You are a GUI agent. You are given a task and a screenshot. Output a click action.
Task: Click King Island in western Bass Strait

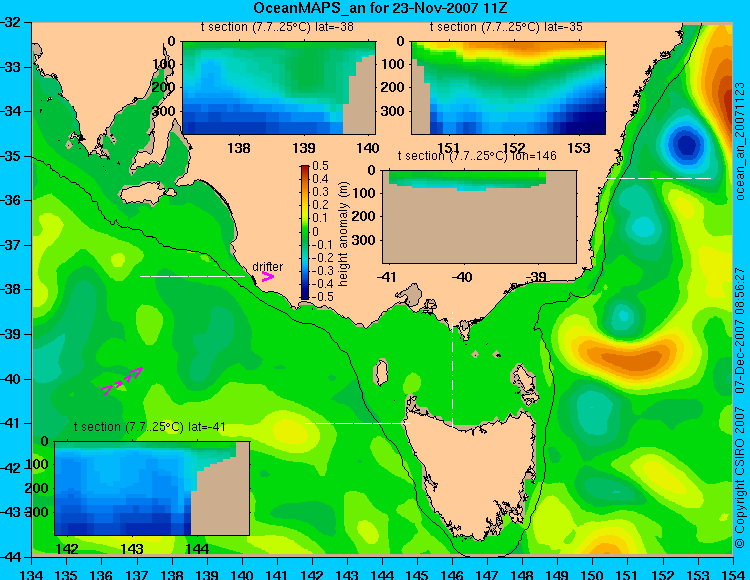pyautogui.click(x=381, y=372)
